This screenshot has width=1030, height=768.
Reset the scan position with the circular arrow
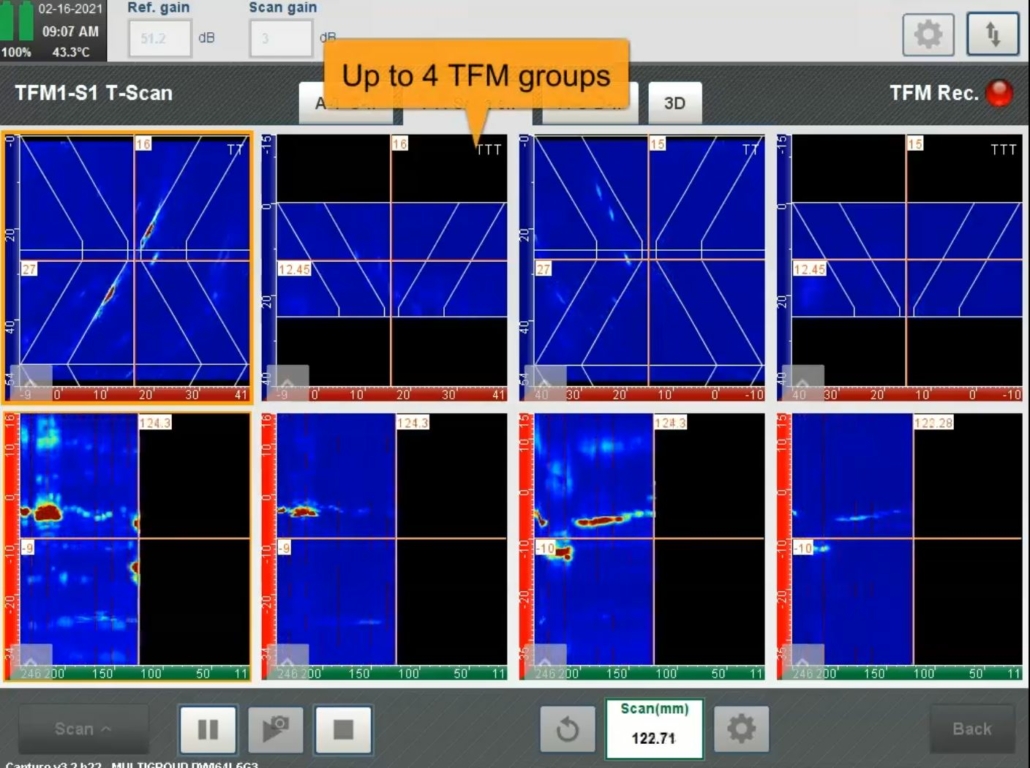pos(568,729)
